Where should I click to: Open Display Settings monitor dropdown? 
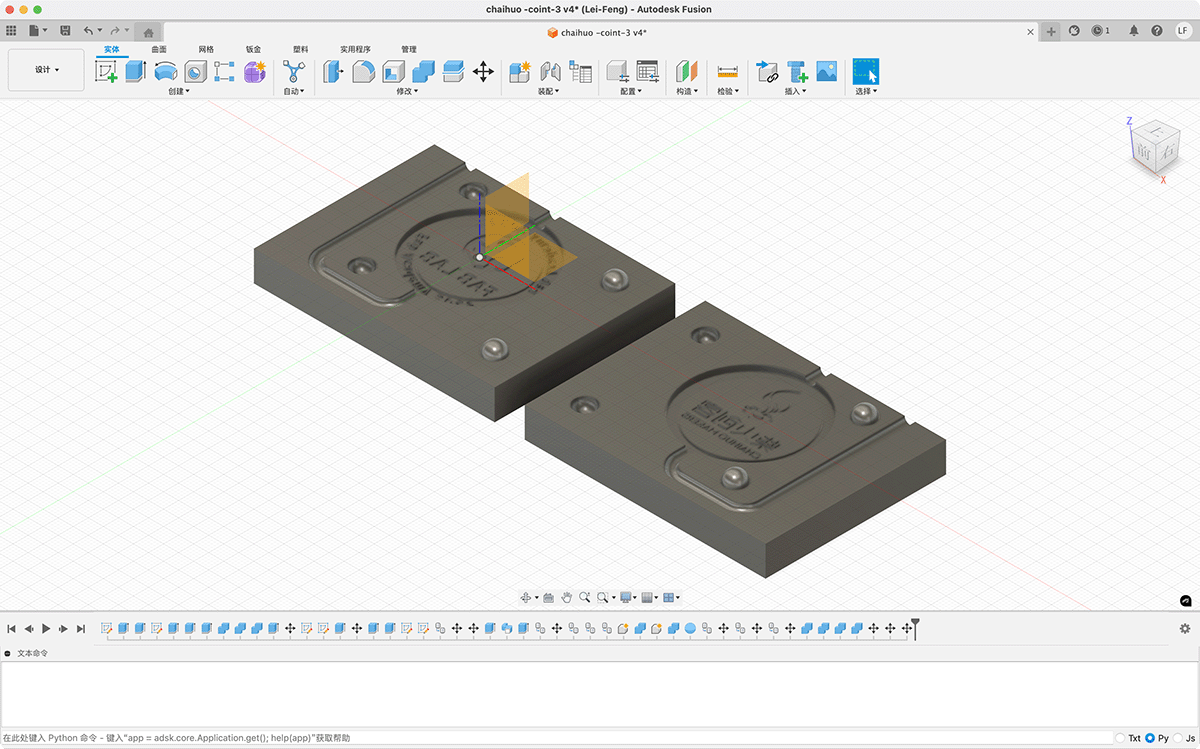pyautogui.click(x=628, y=597)
